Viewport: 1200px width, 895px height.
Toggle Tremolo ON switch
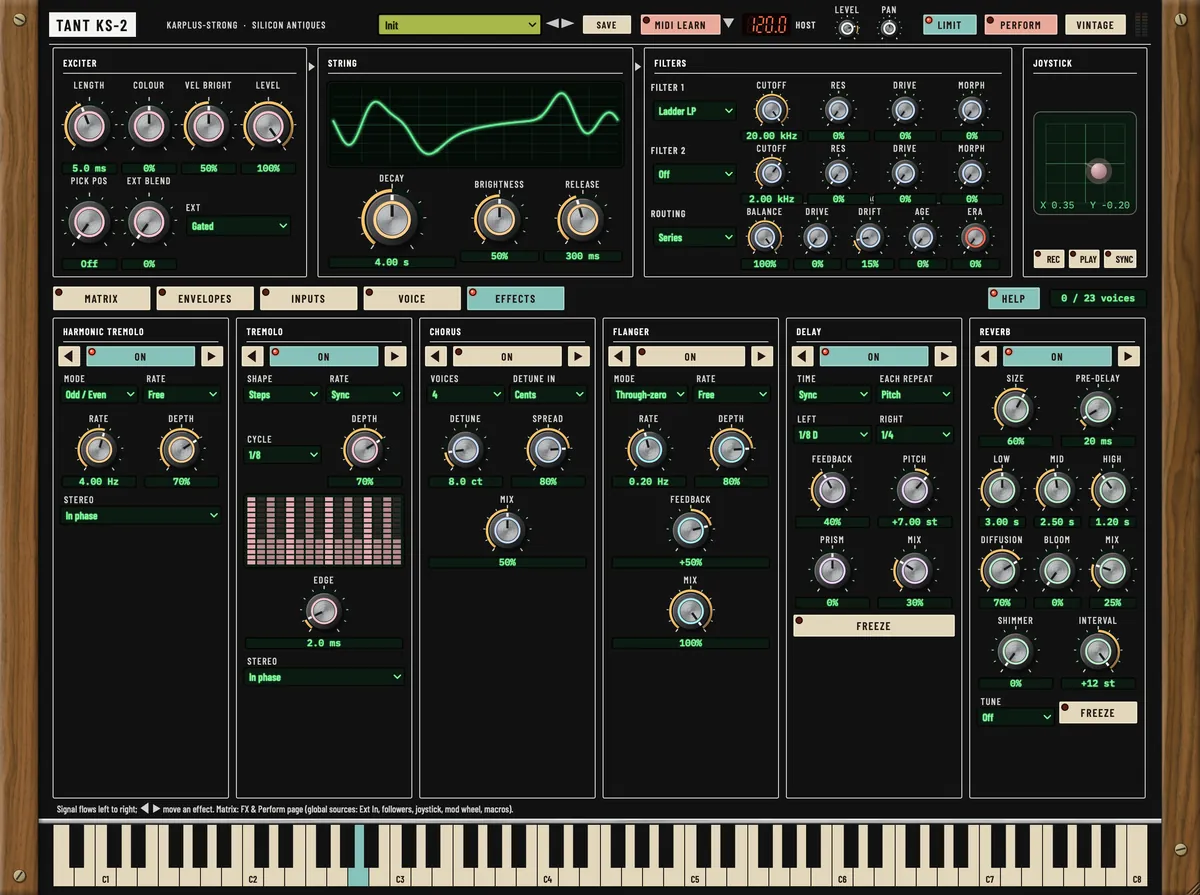324,356
